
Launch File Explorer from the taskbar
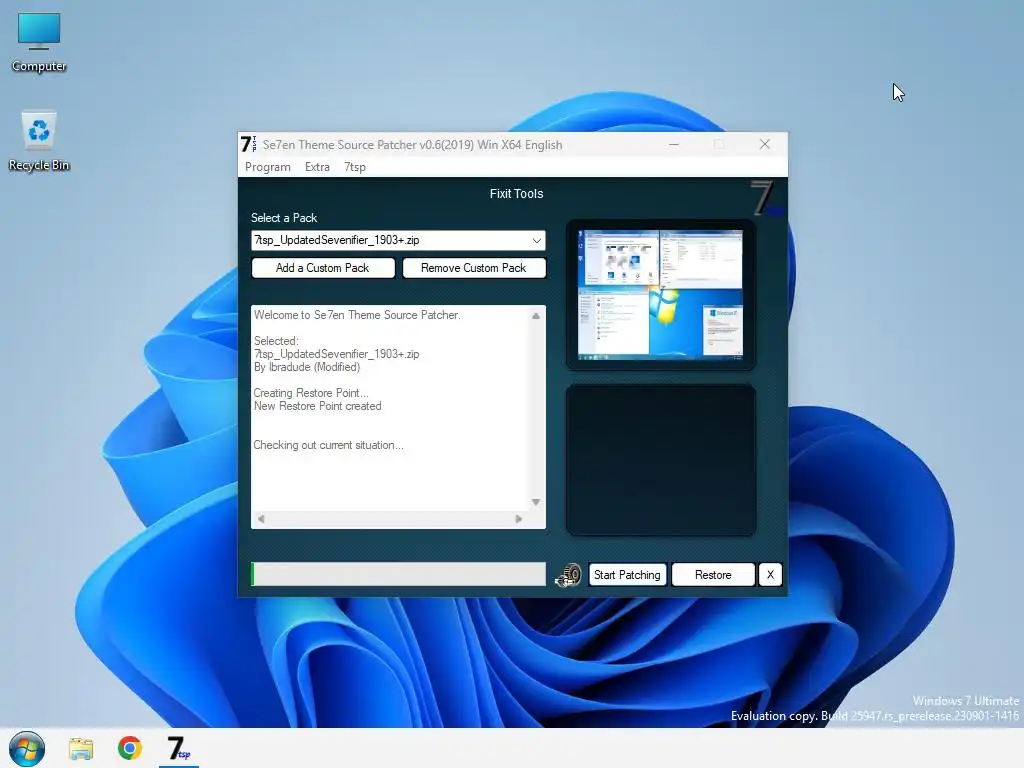81,748
